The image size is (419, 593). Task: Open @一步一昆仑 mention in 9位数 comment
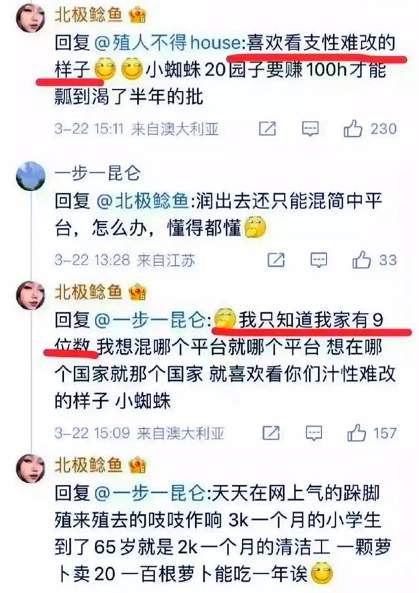pyautogui.click(x=151, y=320)
